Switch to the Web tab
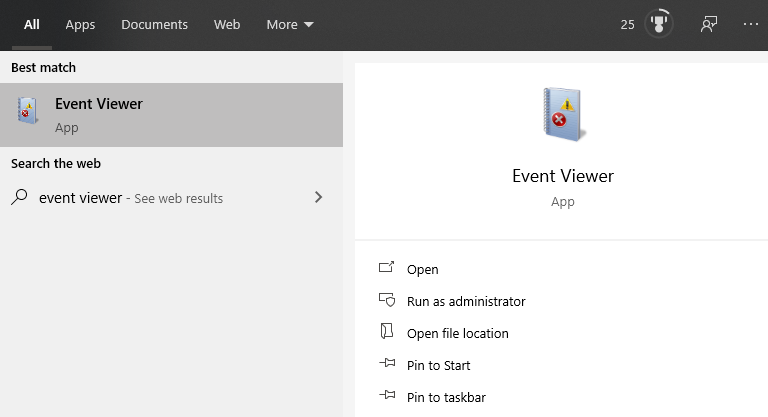Screen dimensions: 768x417 pyautogui.click(x=227, y=25)
